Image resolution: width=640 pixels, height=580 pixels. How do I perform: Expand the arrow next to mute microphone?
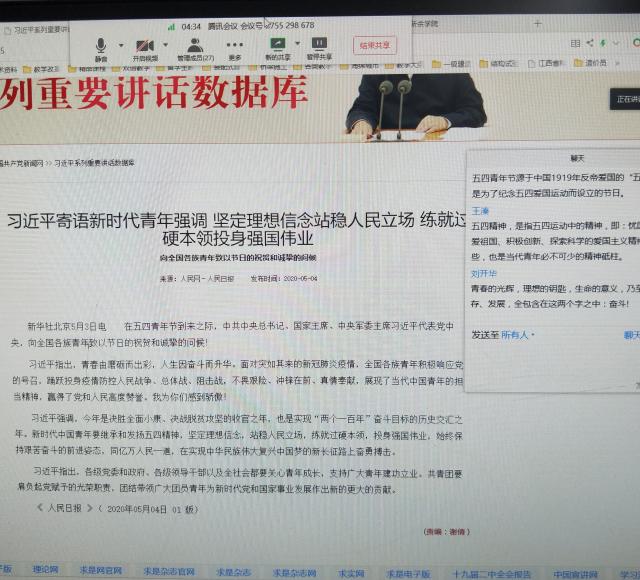pyautogui.click(x=121, y=45)
